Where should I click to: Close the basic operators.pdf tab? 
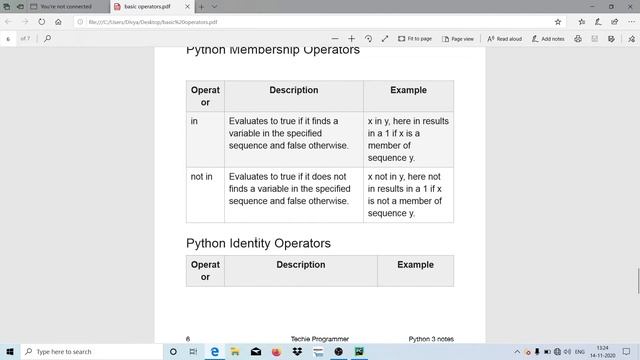187,7
